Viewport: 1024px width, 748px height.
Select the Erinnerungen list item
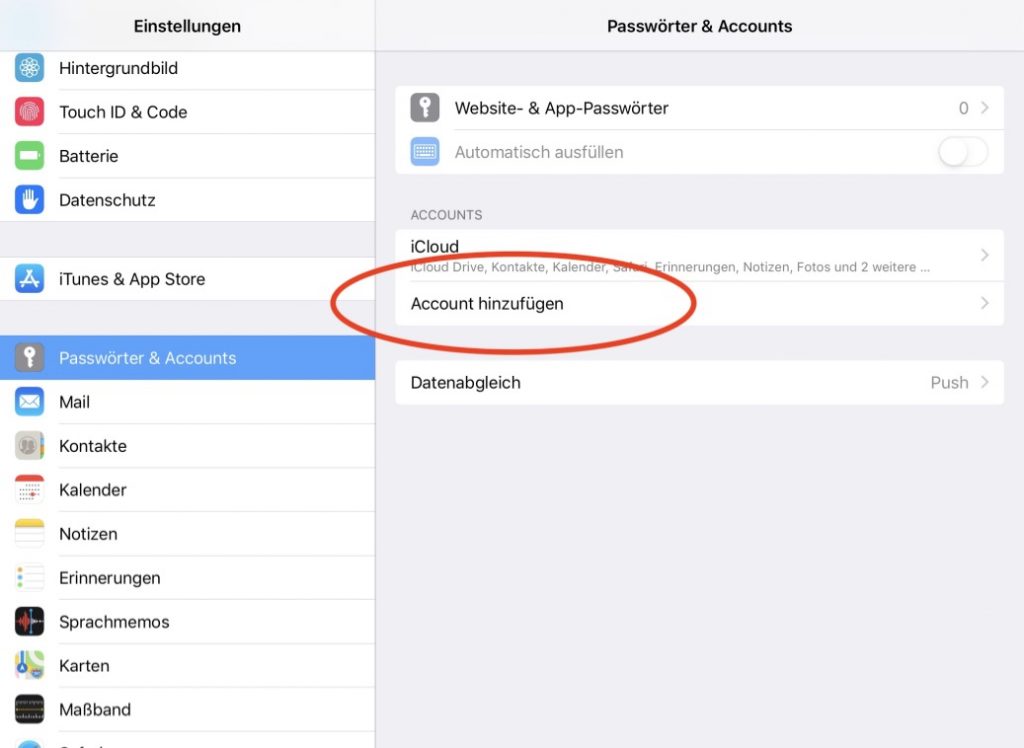[x=187, y=577]
